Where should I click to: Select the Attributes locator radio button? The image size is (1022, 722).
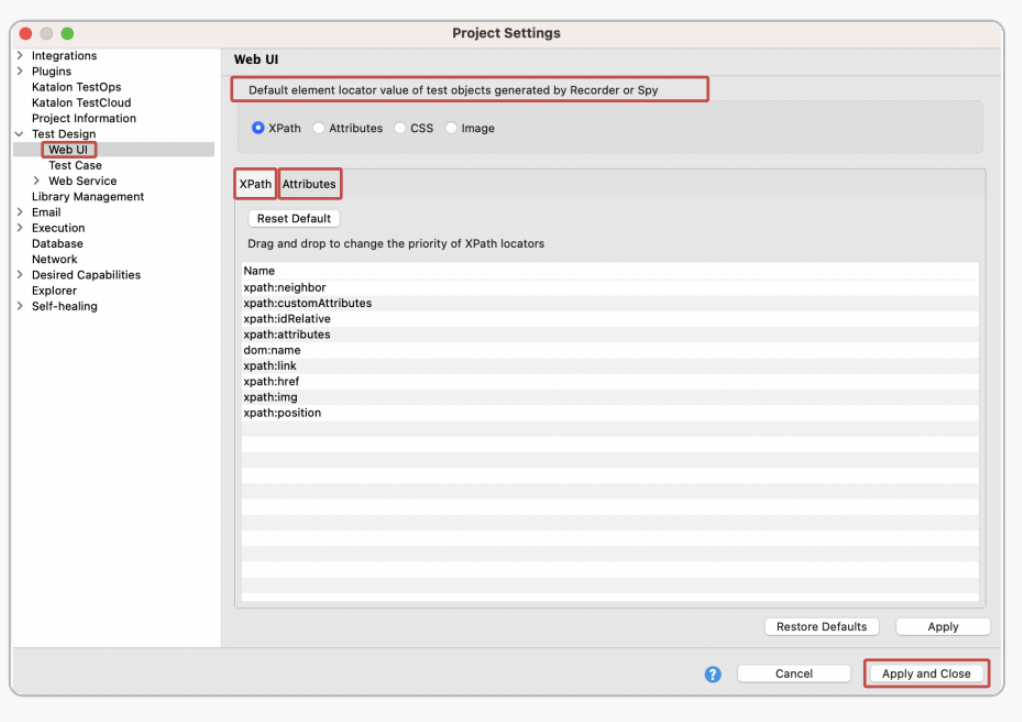(x=318, y=128)
